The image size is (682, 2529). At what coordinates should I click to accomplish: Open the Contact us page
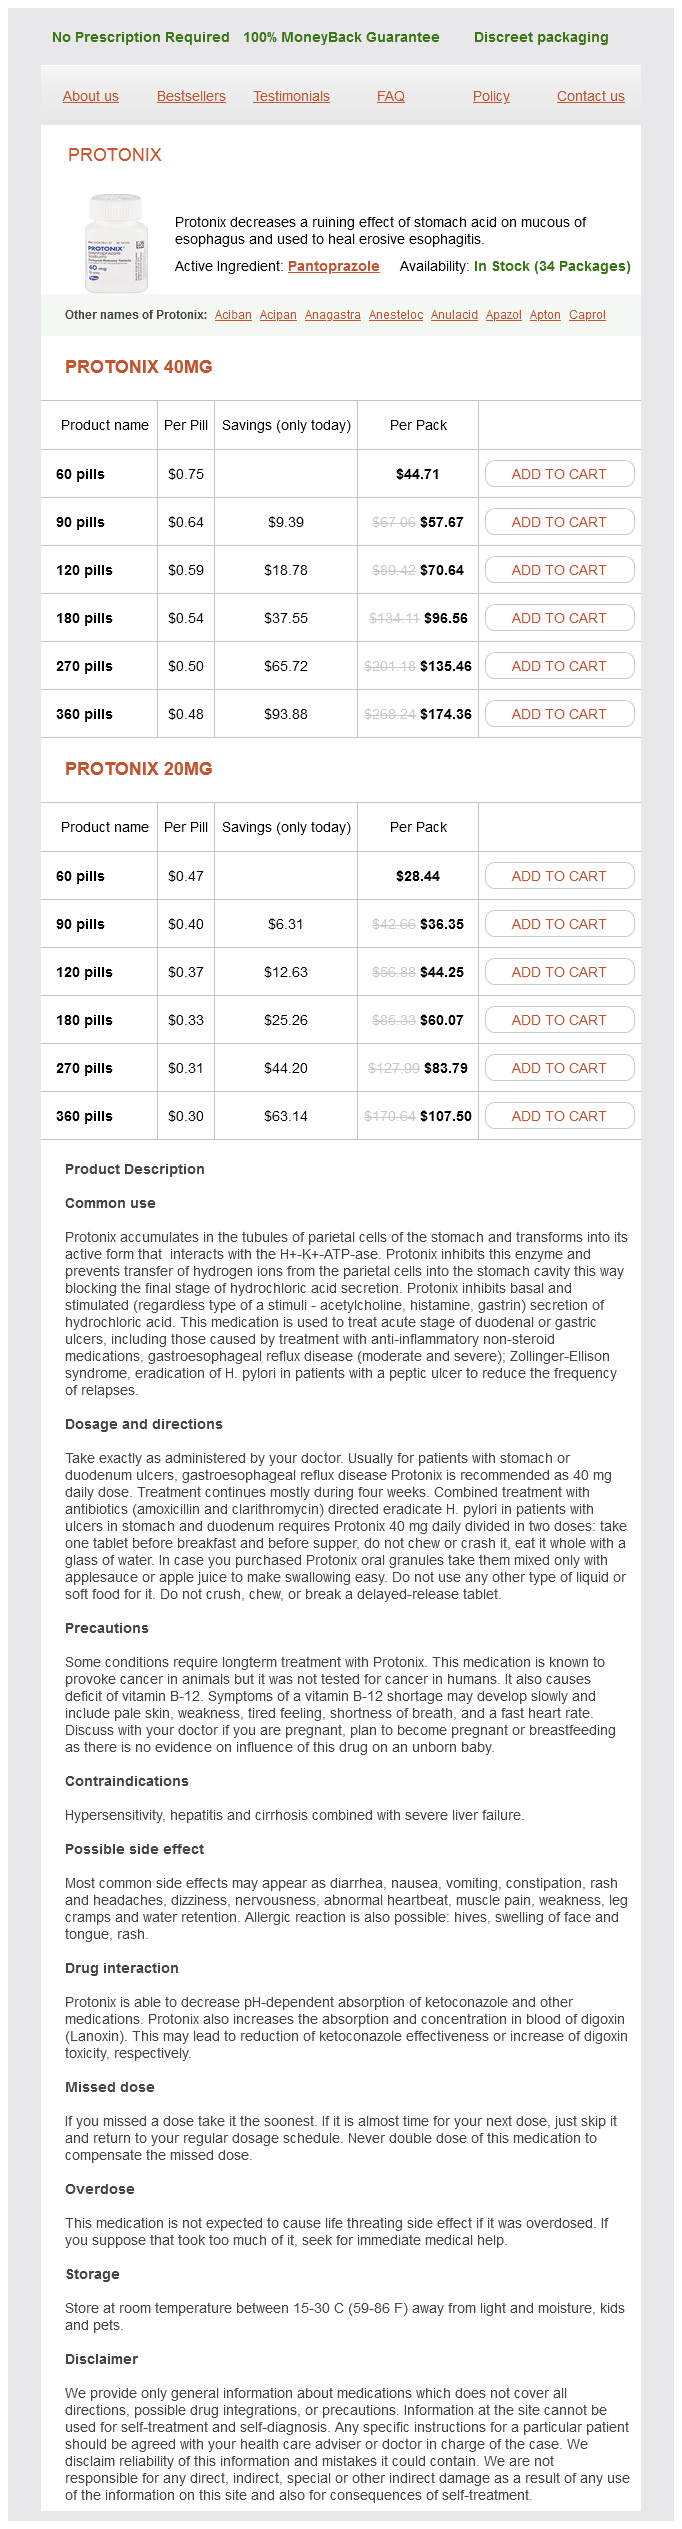click(x=590, y=96)
